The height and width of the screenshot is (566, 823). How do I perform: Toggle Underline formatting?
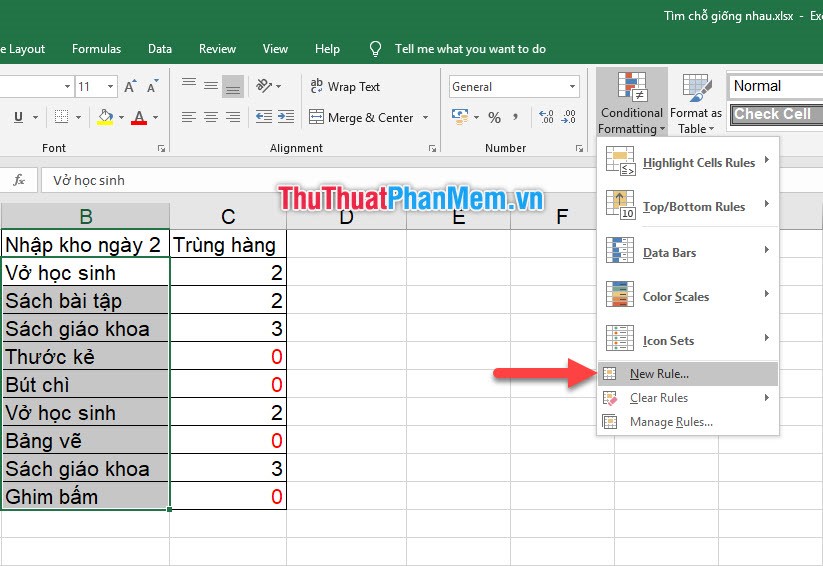[x=18, y=117]
